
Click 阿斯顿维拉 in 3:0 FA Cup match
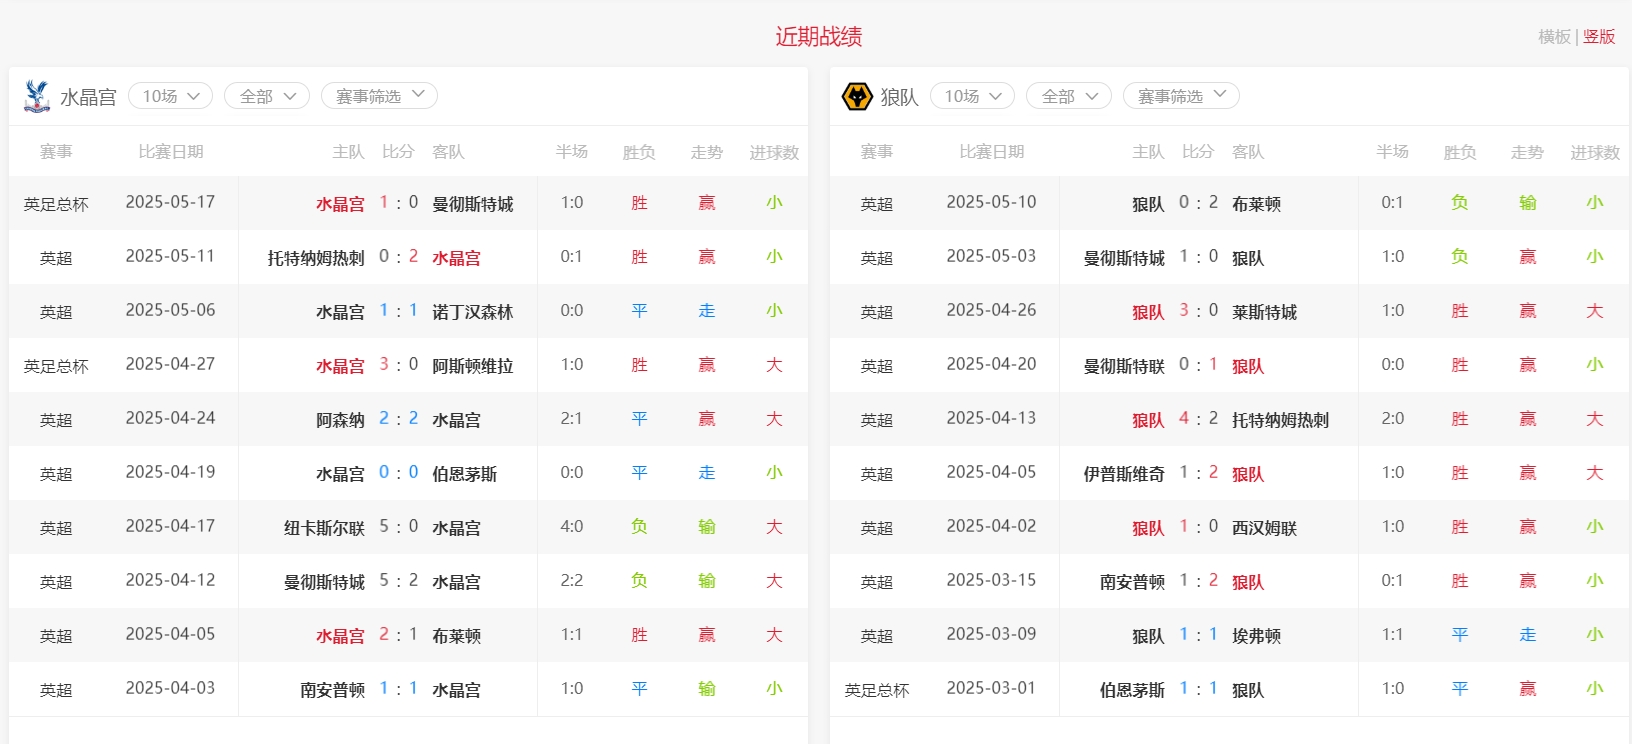[x=472, y=366]
